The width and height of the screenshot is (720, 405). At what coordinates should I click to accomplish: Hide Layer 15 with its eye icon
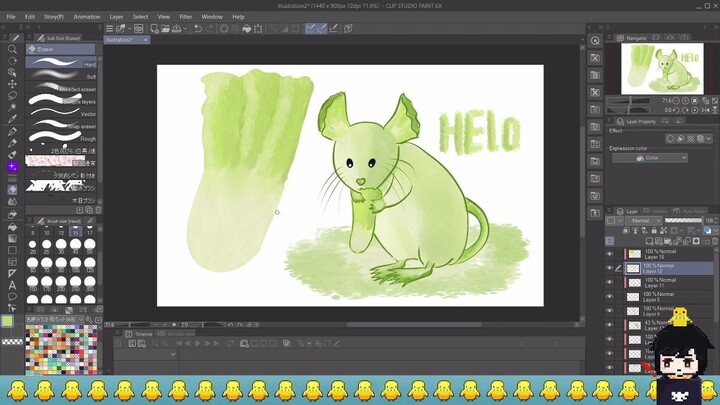coord(609,254)
